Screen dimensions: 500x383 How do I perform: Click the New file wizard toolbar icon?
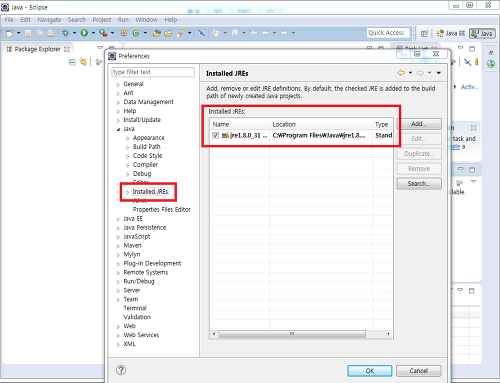click(10, 33)
